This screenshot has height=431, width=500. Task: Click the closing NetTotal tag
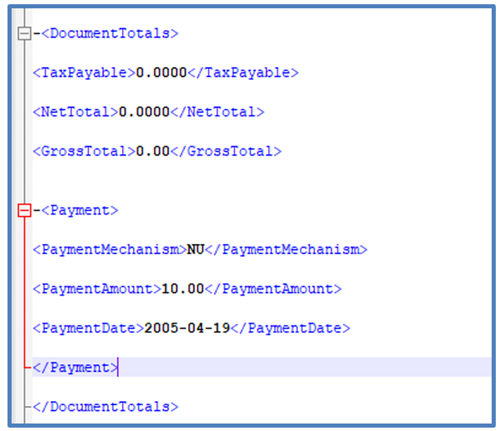(x=218, y=112)
